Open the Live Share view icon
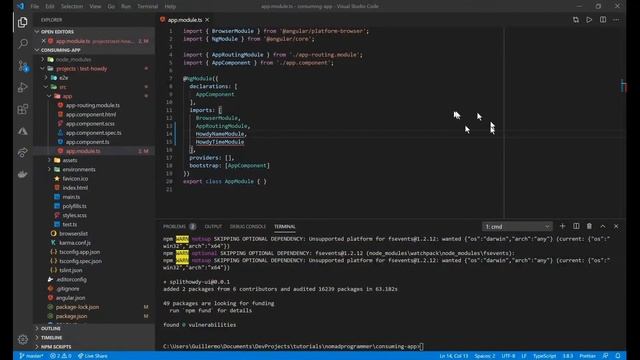The height and width of the screenshot is (360, 640). 23,152
